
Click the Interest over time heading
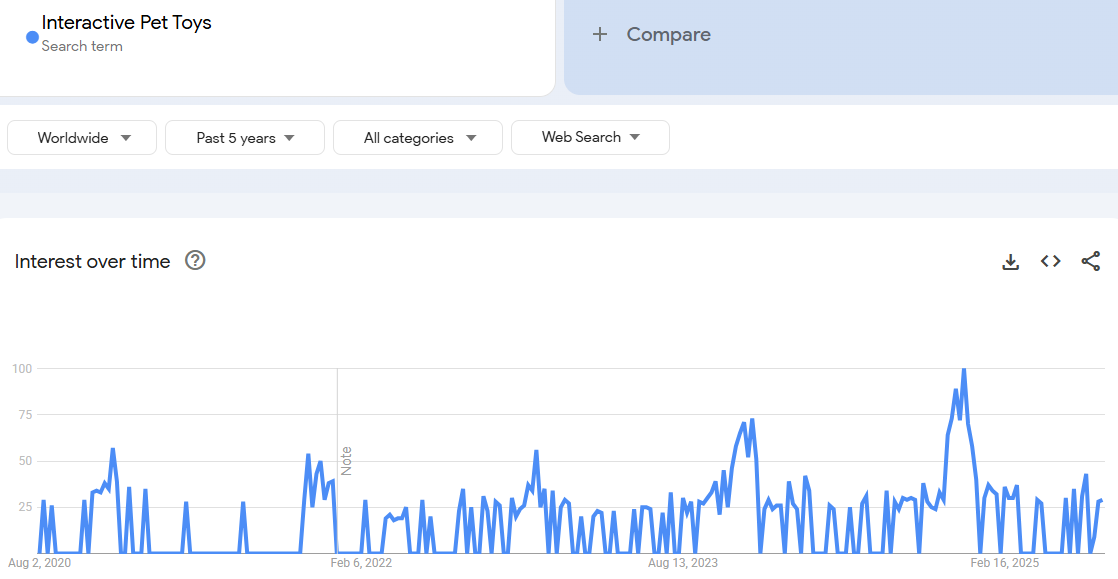[x=93, y=261]
